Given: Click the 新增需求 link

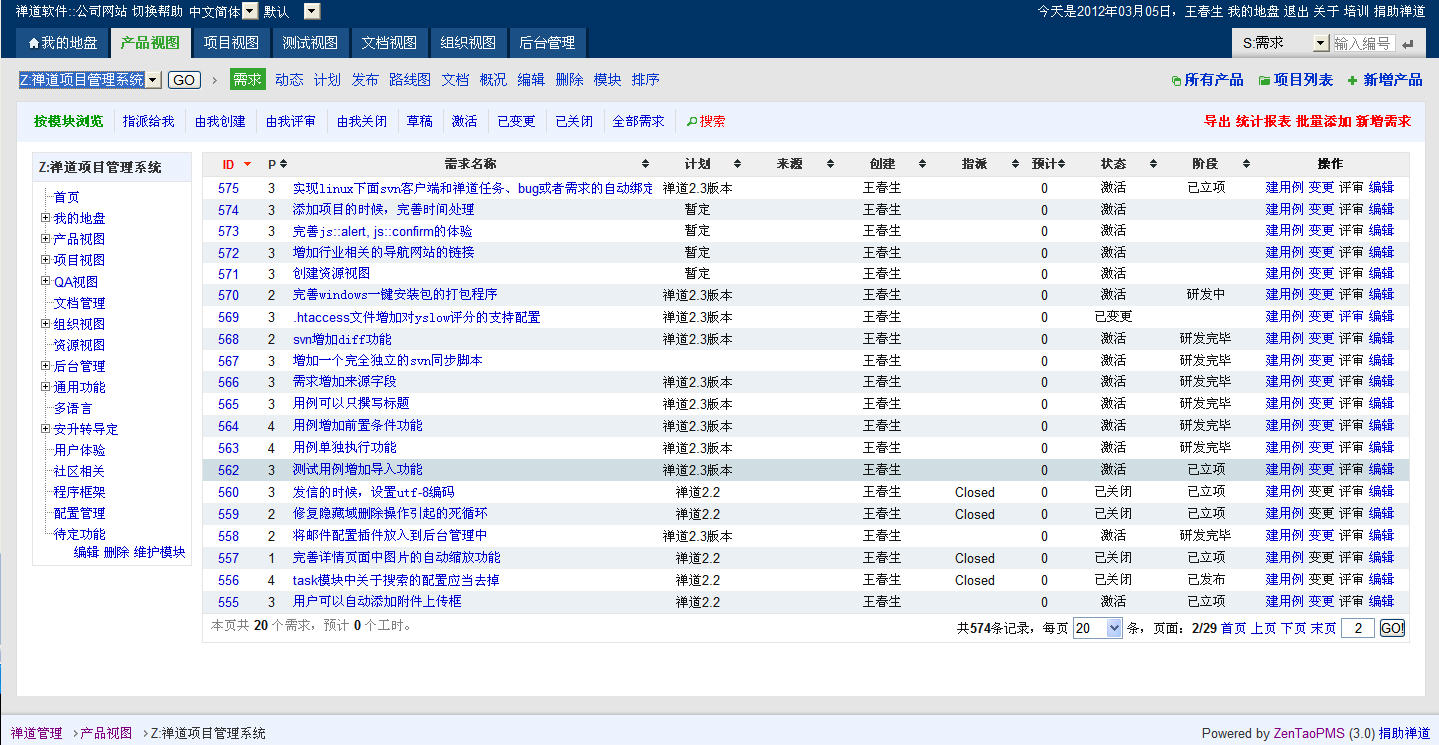Looking at the screenshot, I should [1383, 121].
